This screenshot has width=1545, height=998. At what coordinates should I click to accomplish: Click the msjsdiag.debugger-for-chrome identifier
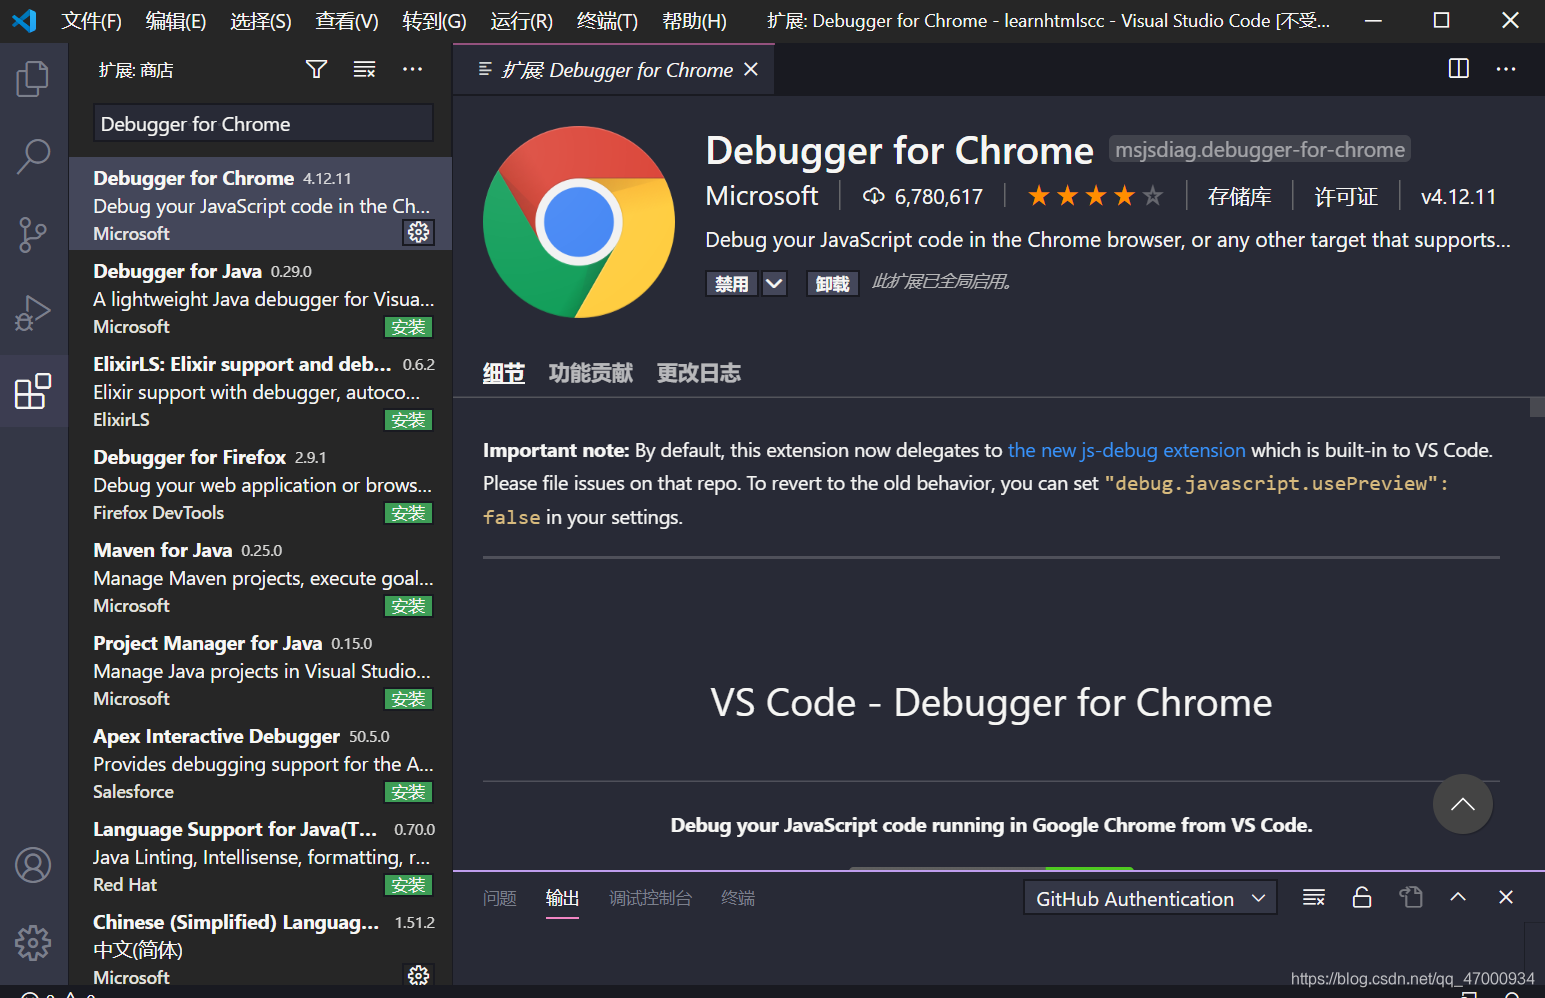[x=1260, y=150]
